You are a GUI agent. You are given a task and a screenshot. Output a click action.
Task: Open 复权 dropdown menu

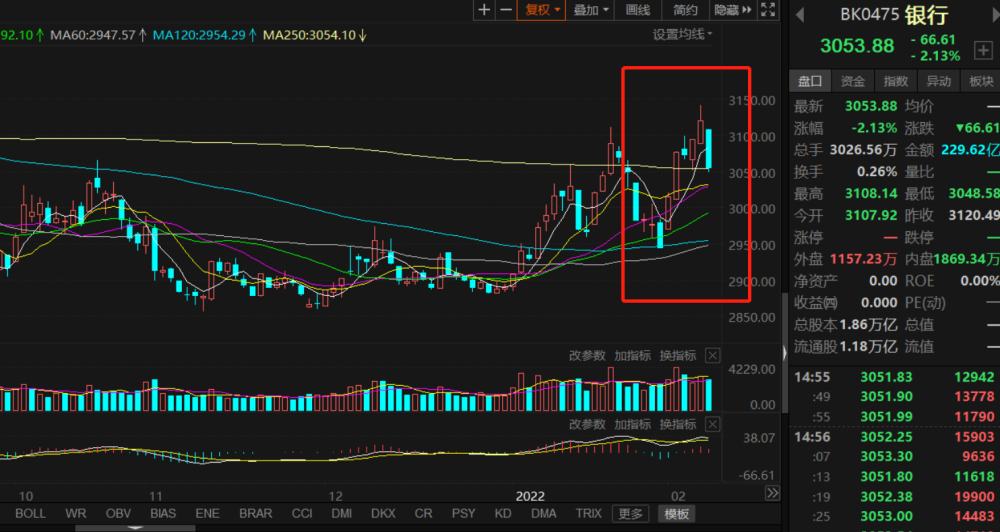(x=541, y=10)
